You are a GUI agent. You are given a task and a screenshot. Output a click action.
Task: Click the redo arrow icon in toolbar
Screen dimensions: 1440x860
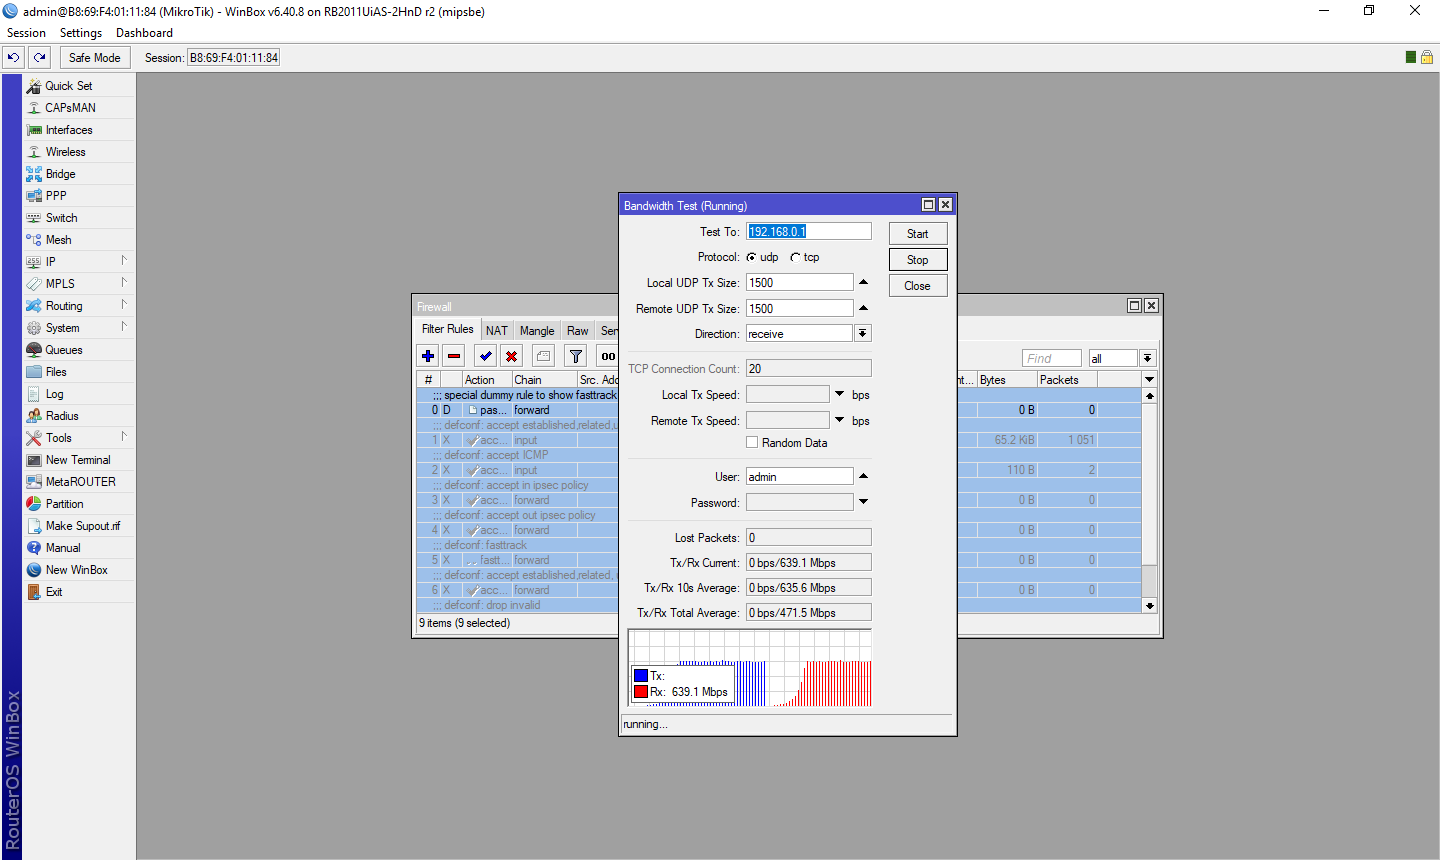[40, 57]
